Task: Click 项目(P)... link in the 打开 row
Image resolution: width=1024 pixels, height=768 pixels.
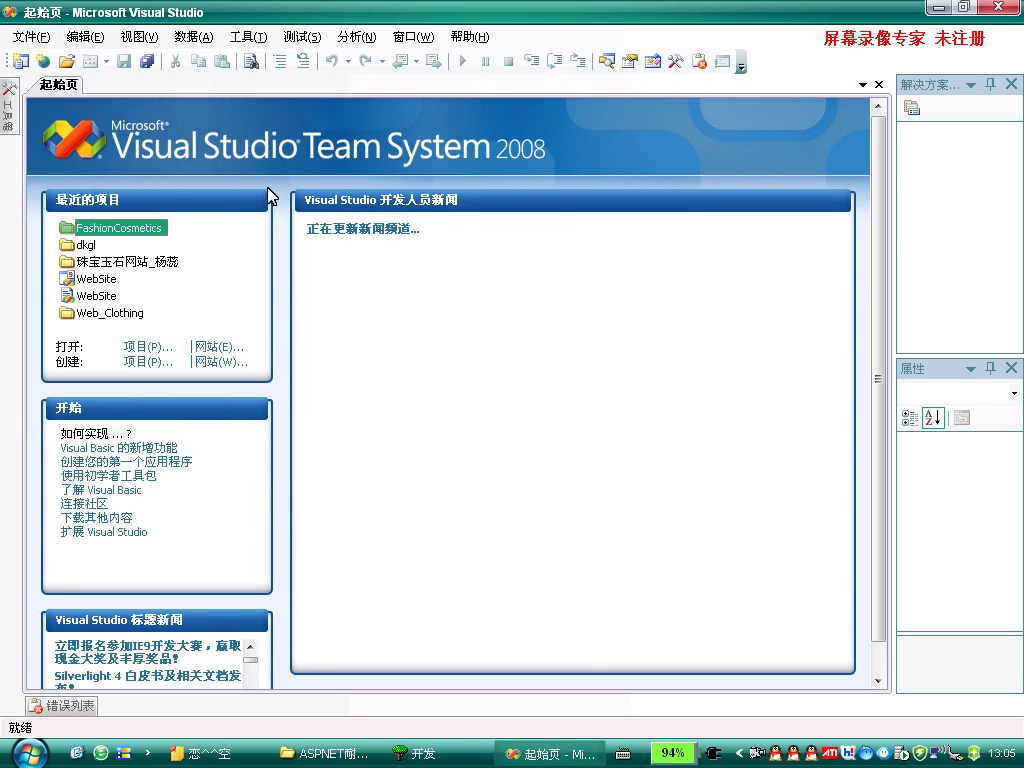Action: point(148,347)
